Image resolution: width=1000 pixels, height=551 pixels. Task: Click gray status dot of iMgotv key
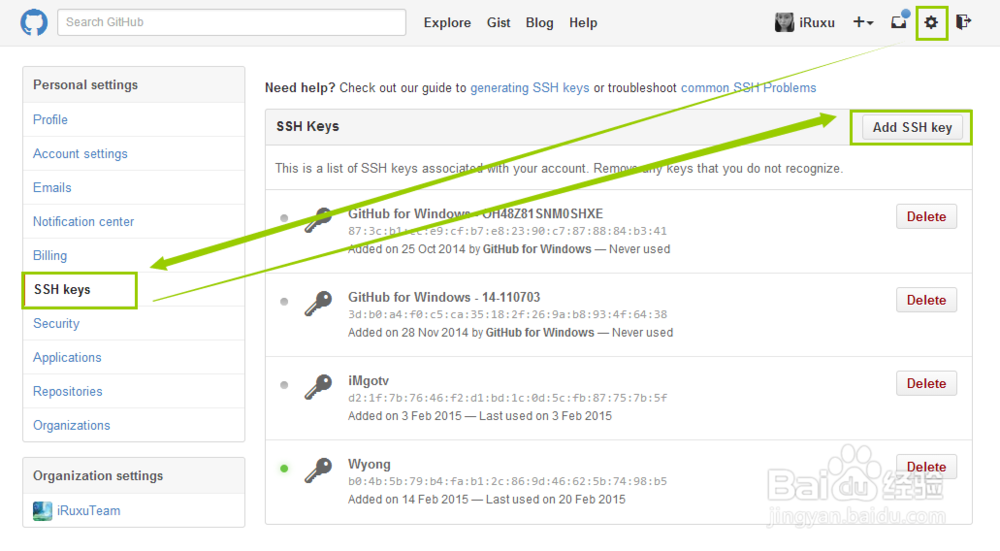284,385
